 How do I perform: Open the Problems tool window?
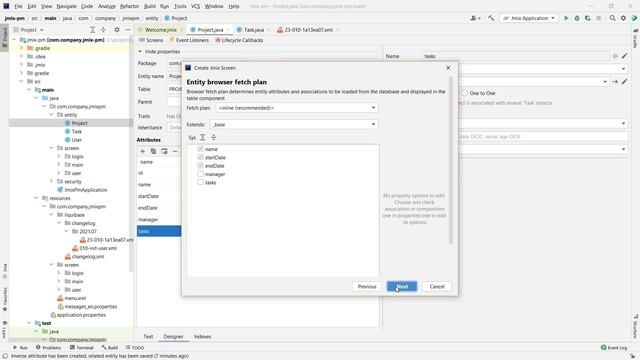pos(48,348)
